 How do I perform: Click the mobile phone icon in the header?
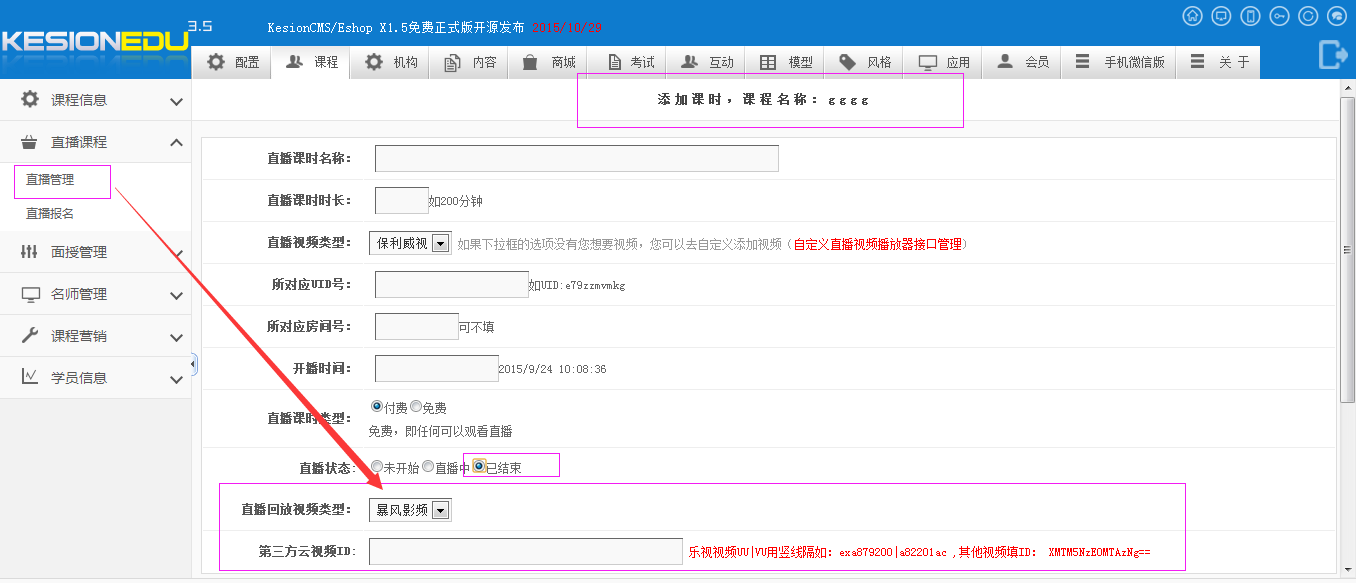pos(1250,16)
